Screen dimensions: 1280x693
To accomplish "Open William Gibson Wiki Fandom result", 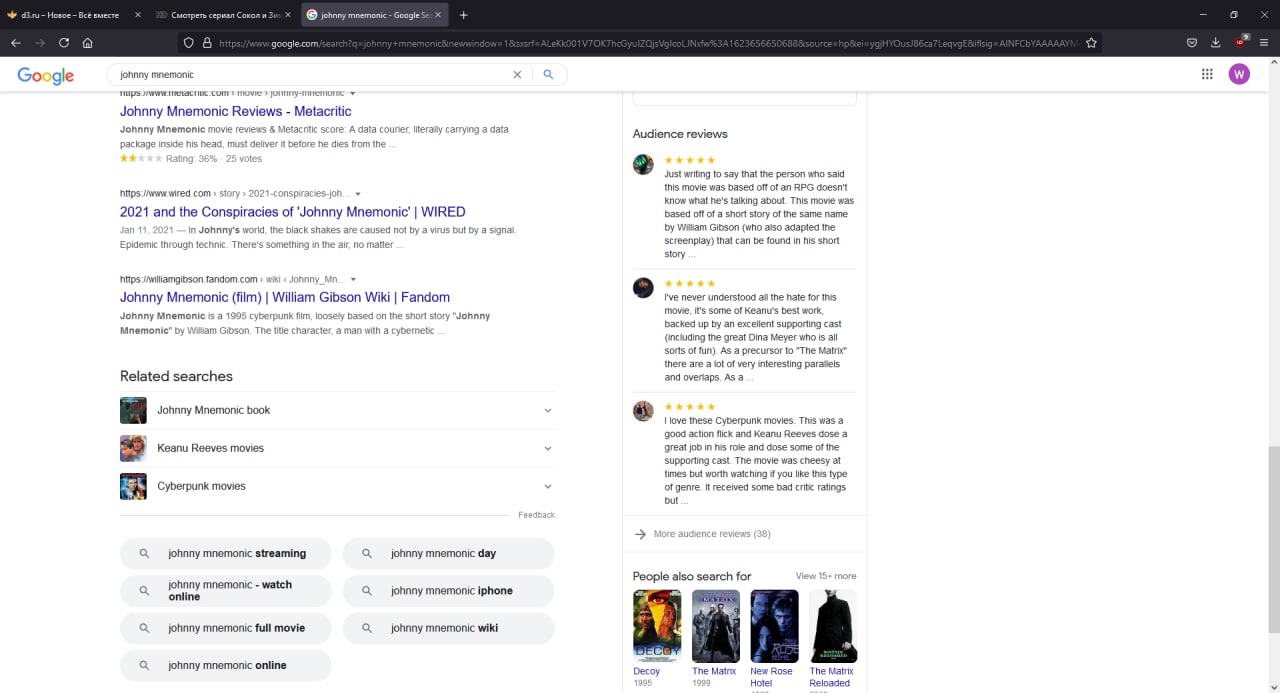I will coord(285,297).
